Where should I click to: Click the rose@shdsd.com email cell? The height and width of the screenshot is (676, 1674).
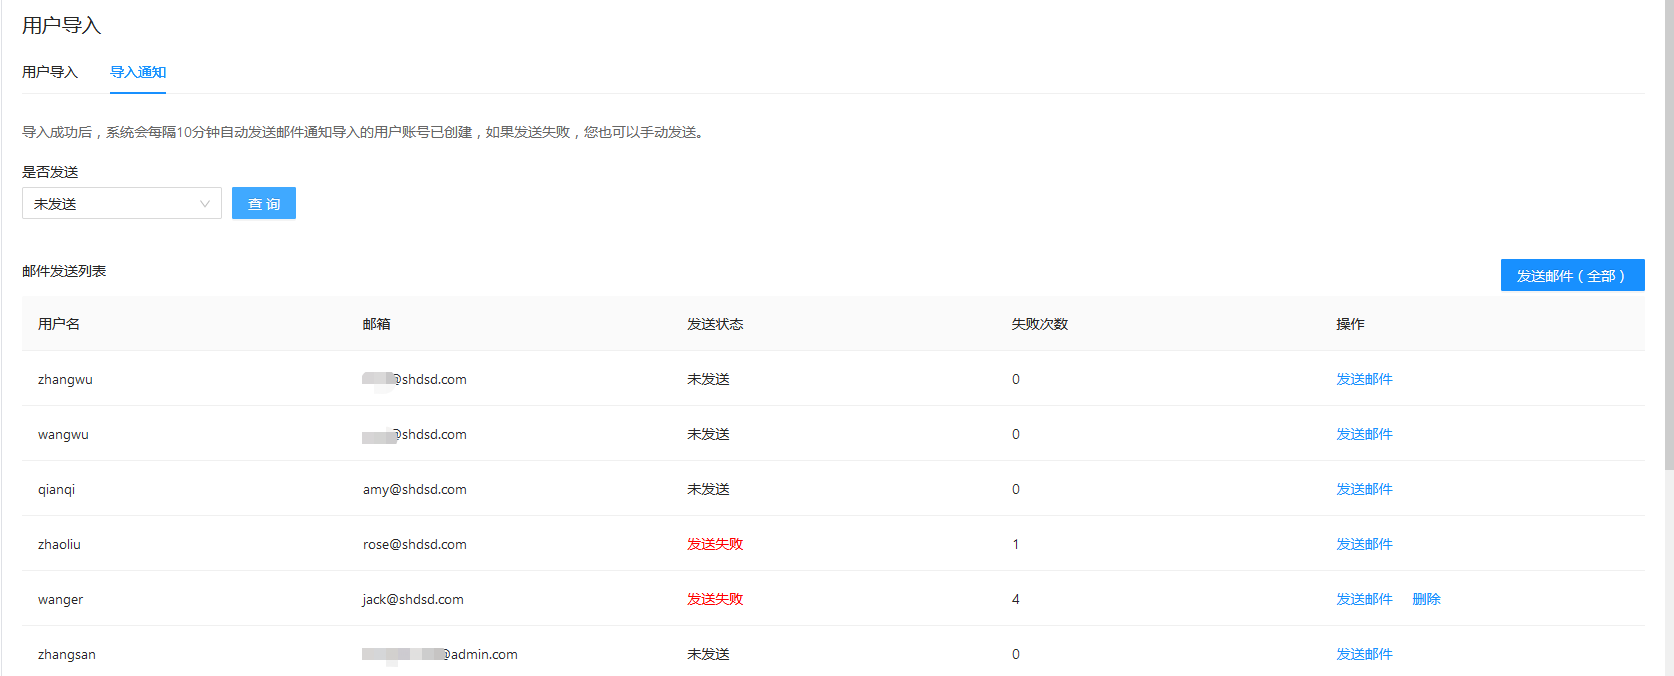pyautogui.click(x=415, y=544)
